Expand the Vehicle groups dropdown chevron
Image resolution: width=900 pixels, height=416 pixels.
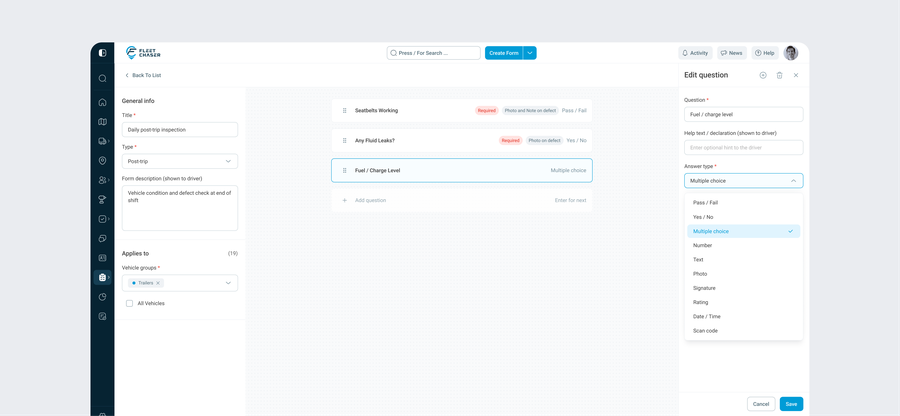tap(228, 283)
